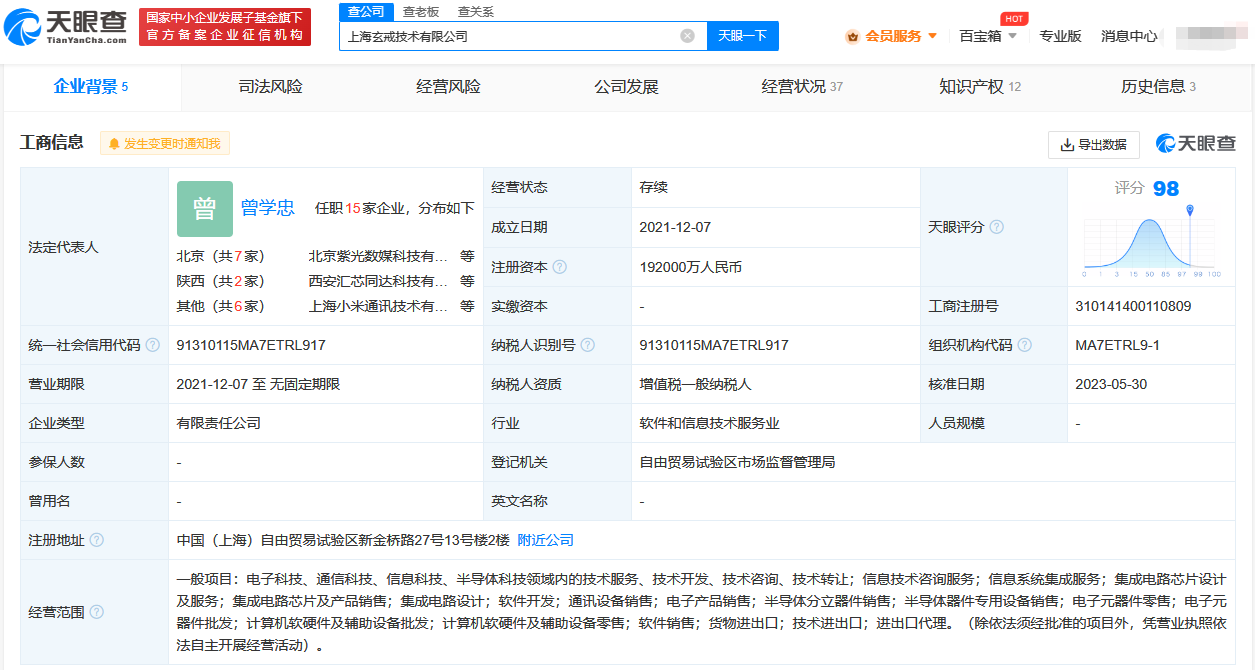Open the 曾学忠 legal representative link
This screenshot has width=1255, height=670.
click(x=268, y=208)
